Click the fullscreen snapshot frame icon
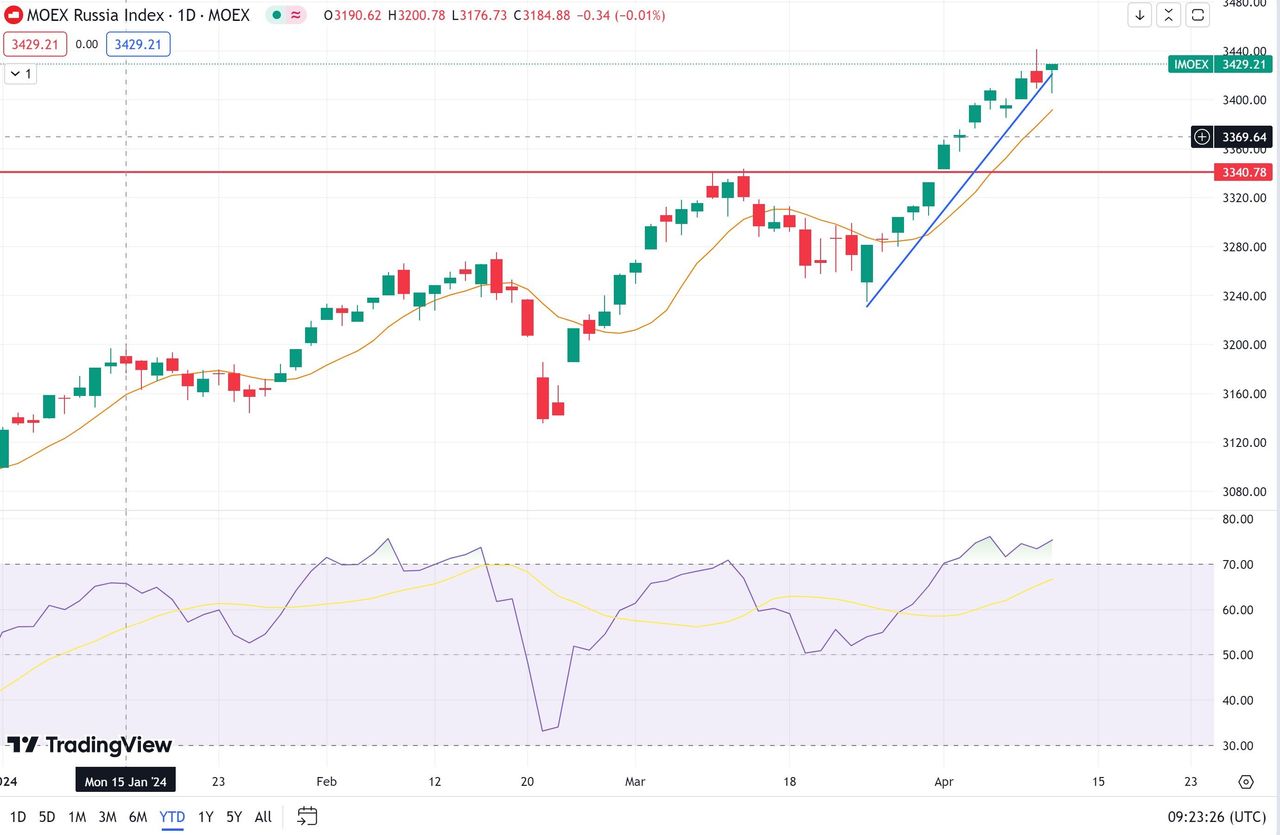 (1198, 15)
